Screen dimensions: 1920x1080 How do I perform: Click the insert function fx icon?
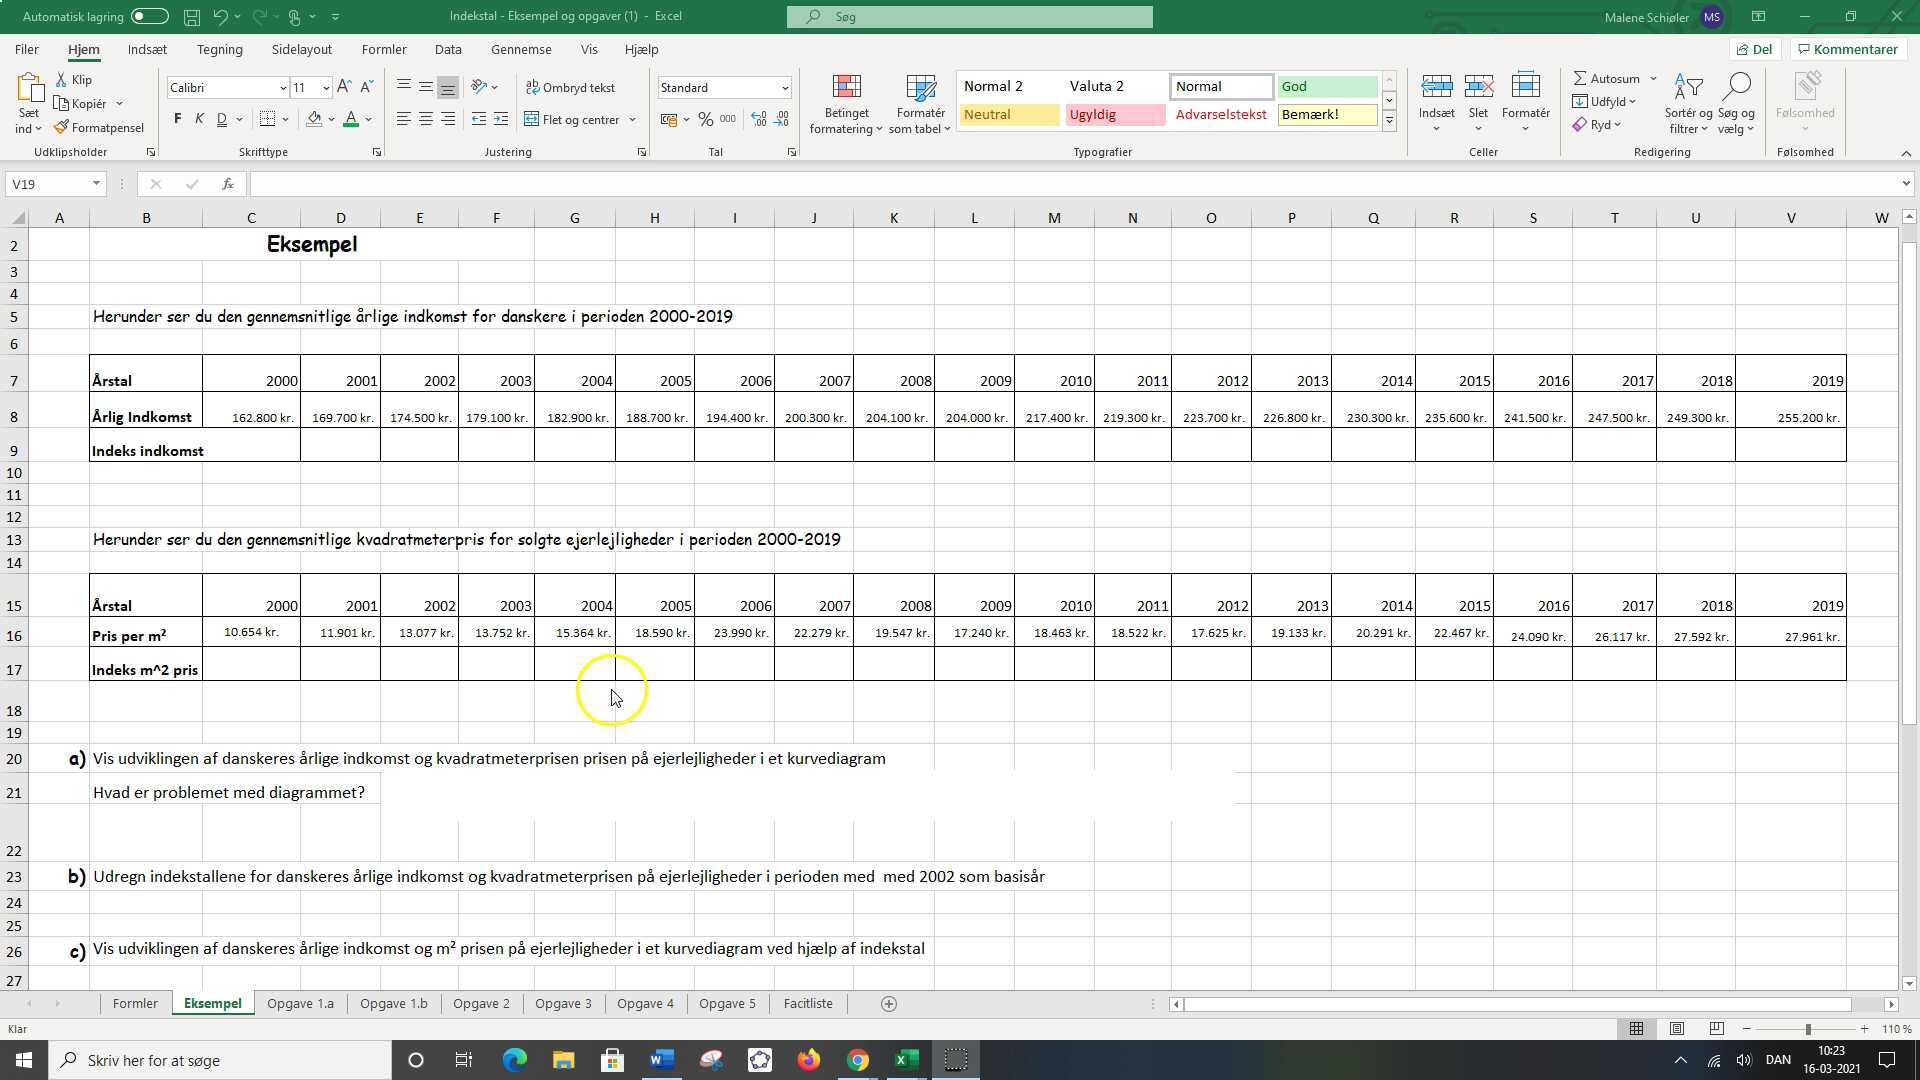pos(228,184)
